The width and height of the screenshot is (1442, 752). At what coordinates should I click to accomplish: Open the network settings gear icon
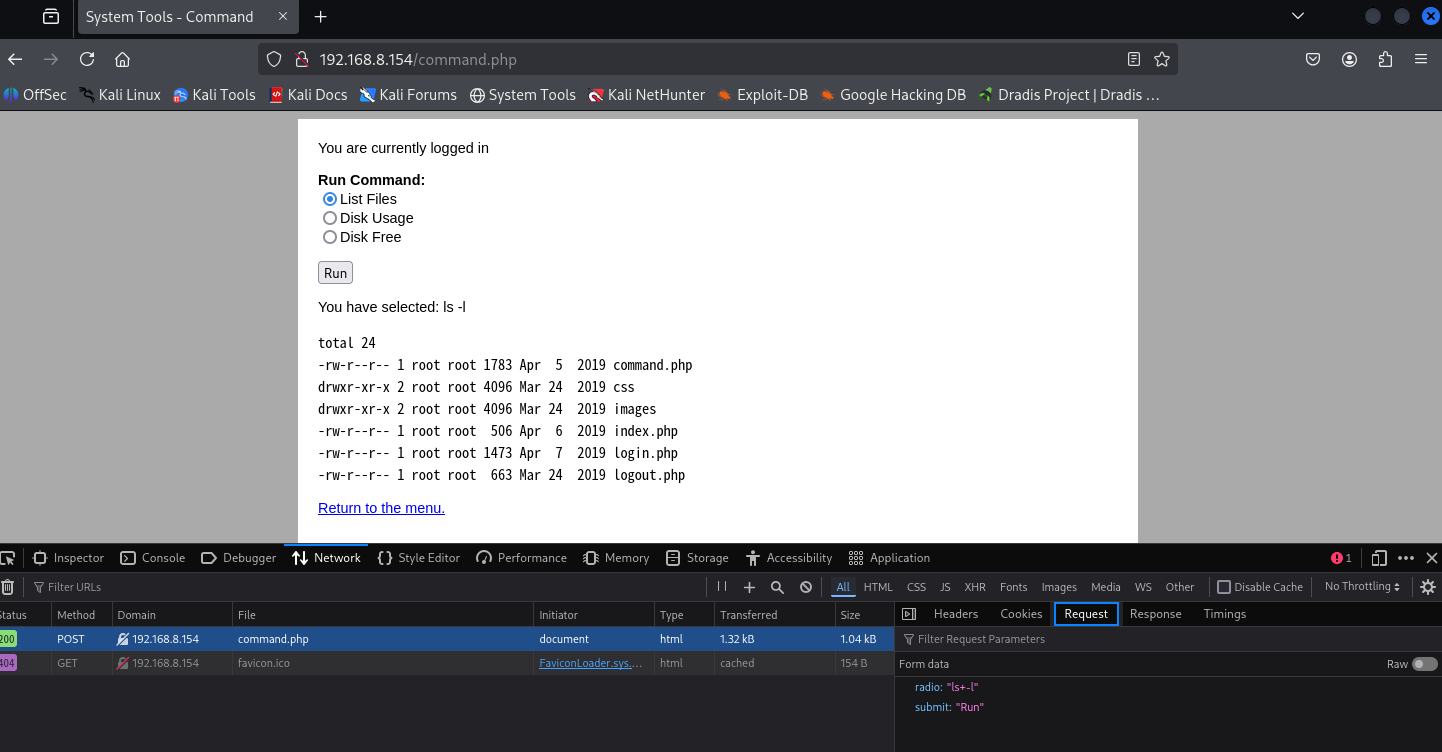(x=1428, y=587)
